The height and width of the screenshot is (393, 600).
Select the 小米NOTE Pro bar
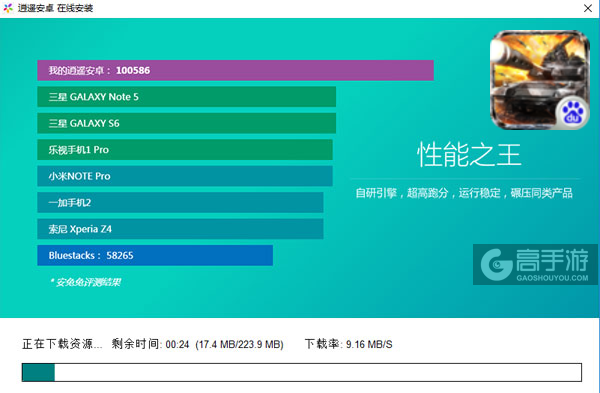(x=185, y=176)
